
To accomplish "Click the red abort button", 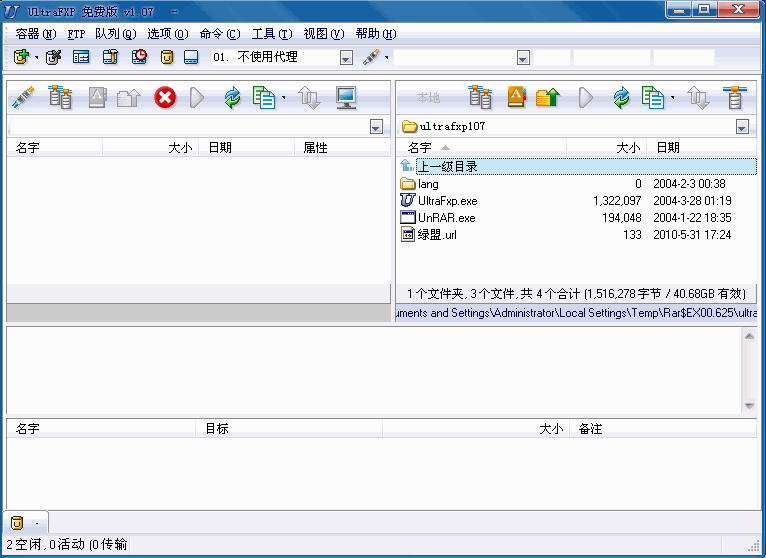I will 165,97.
